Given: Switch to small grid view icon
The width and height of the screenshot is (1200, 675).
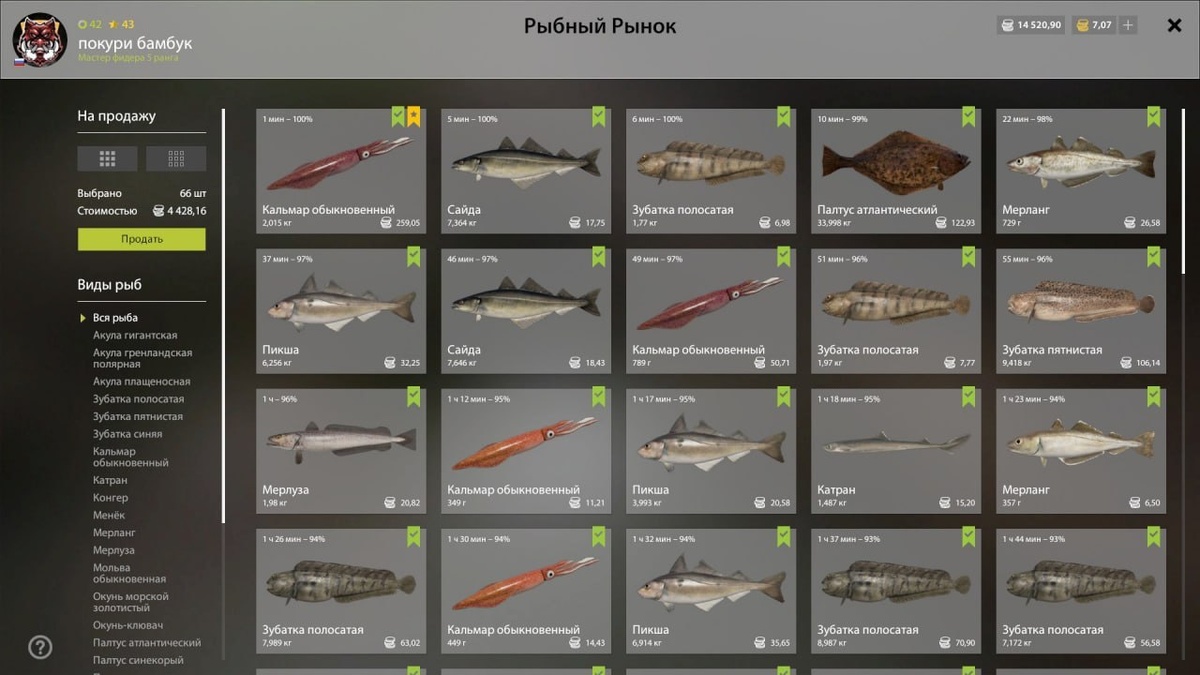Looking at the screenshot, I should (176, 158).
